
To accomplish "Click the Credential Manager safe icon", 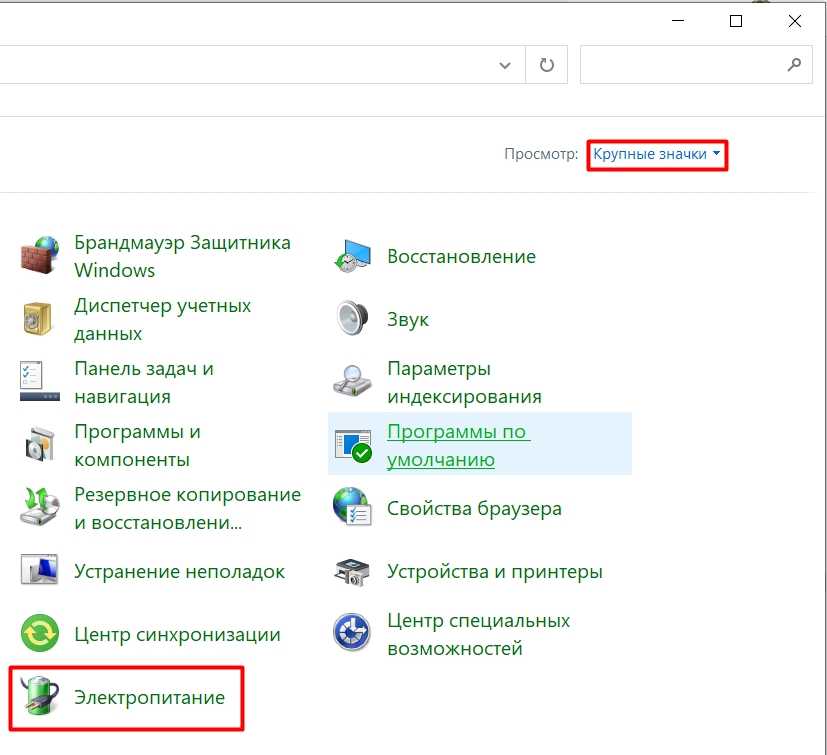I will 38,319.
